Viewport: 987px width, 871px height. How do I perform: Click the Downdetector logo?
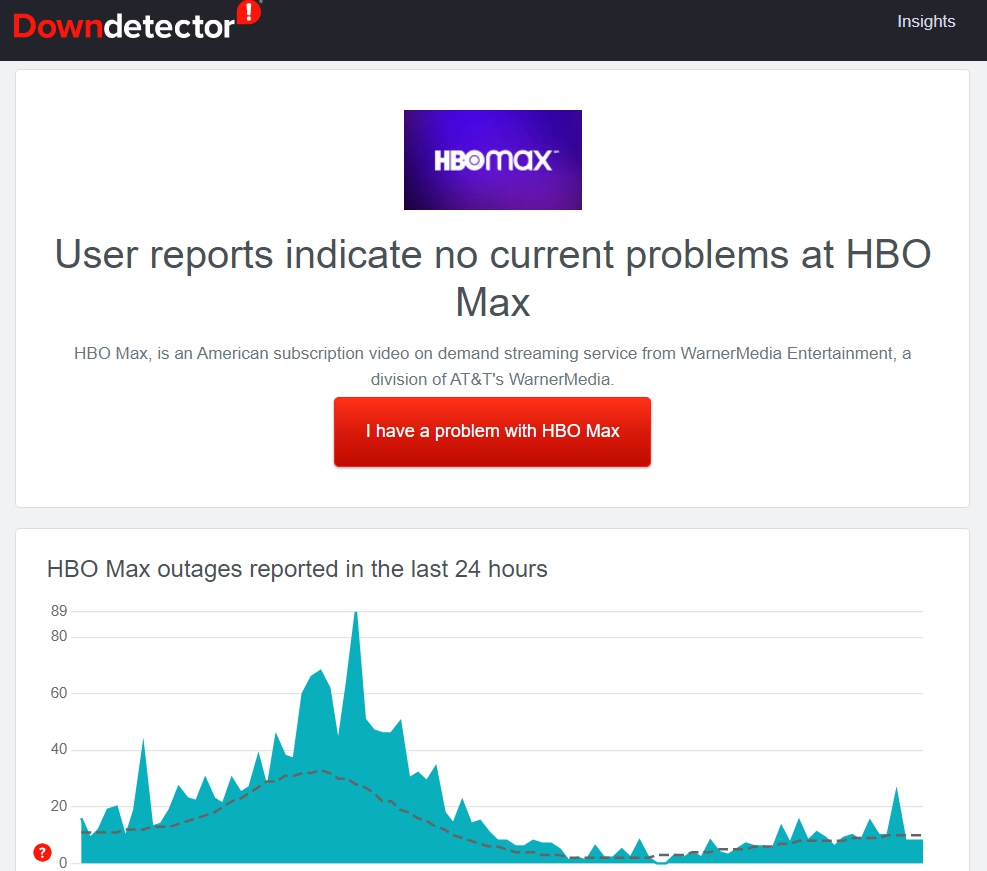pos(137,23)
